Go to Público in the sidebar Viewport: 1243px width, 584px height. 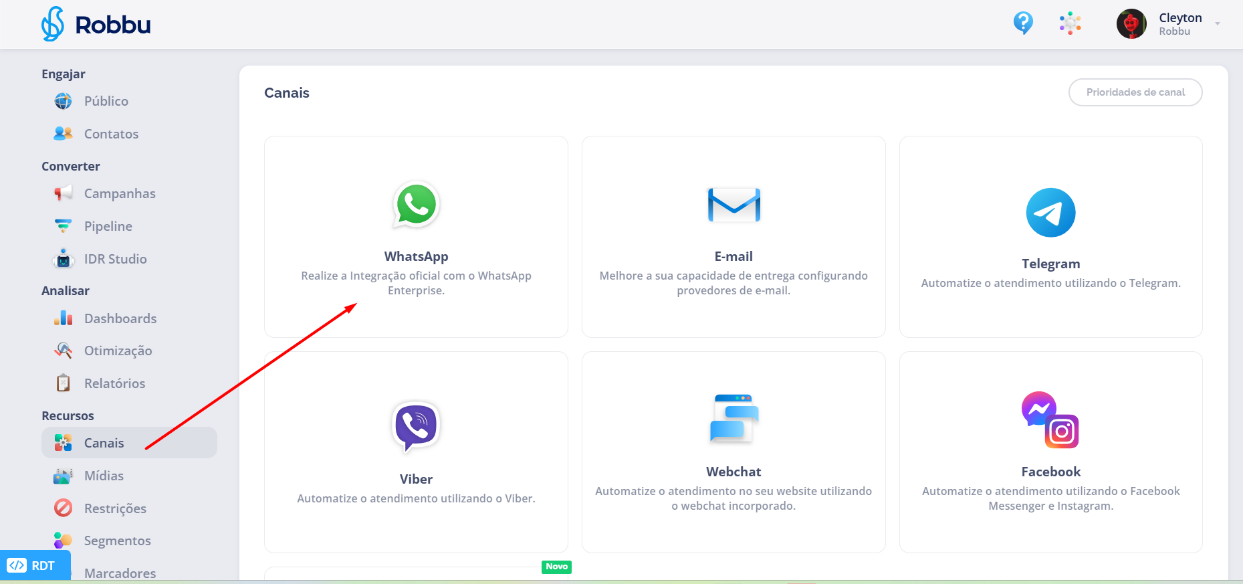coord(106,101)
